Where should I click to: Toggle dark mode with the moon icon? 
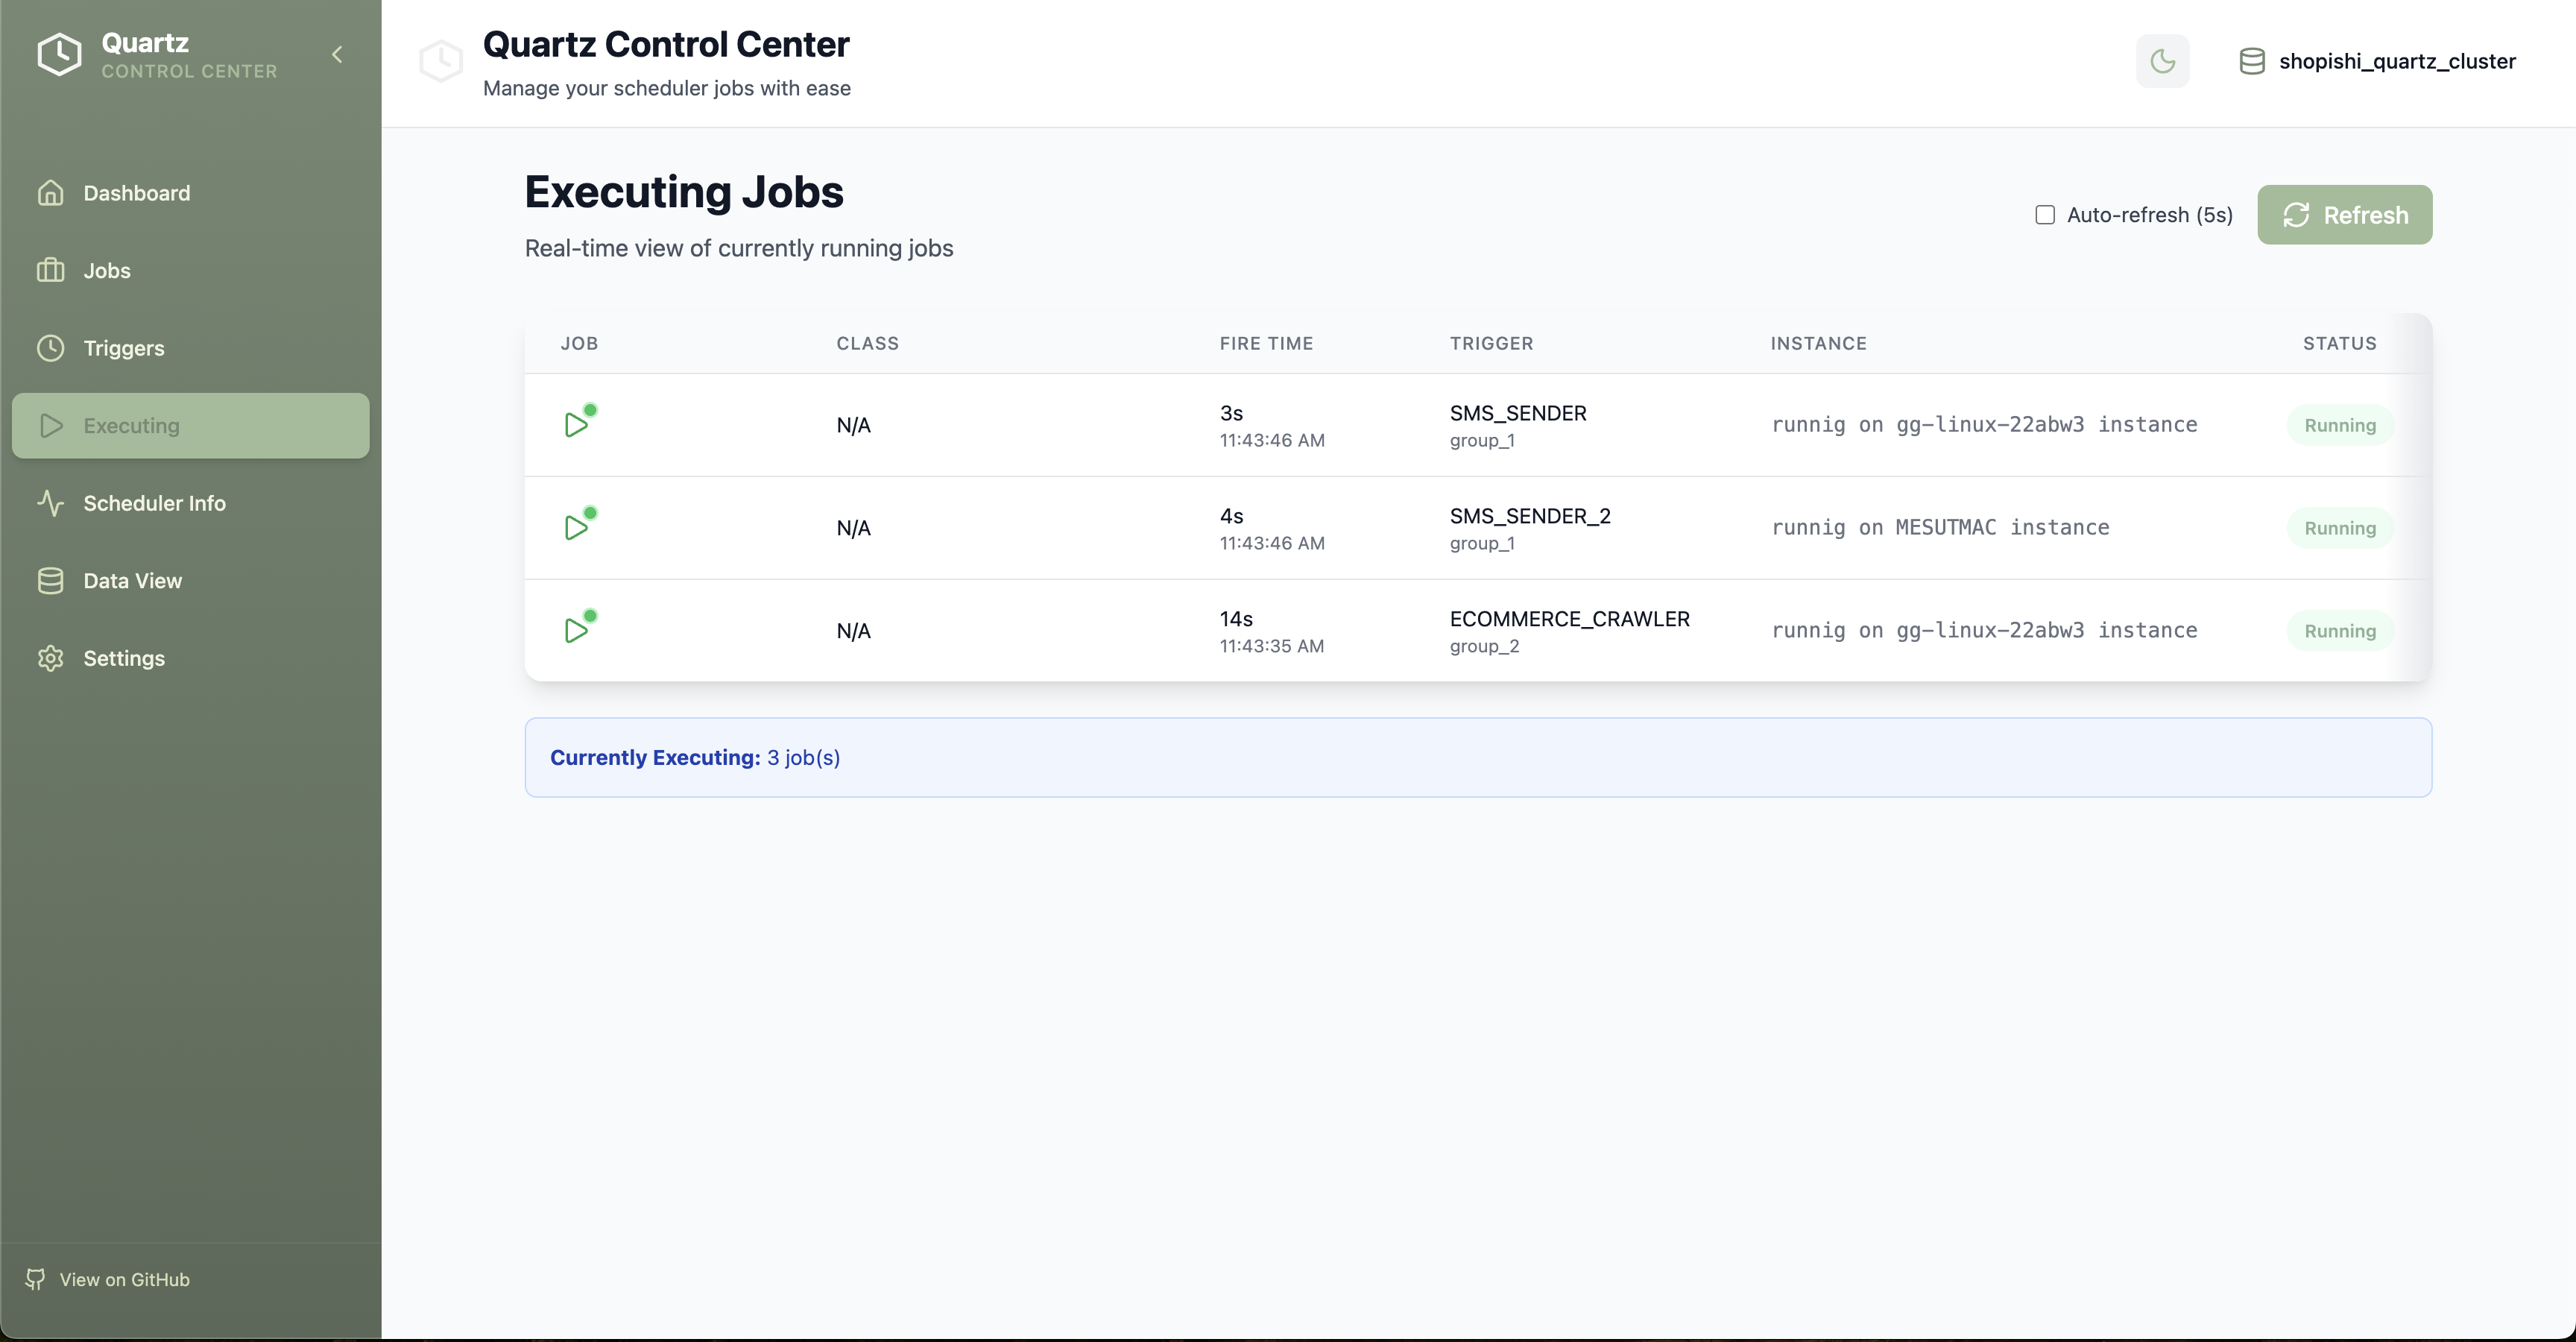(x=2163, y=61)
